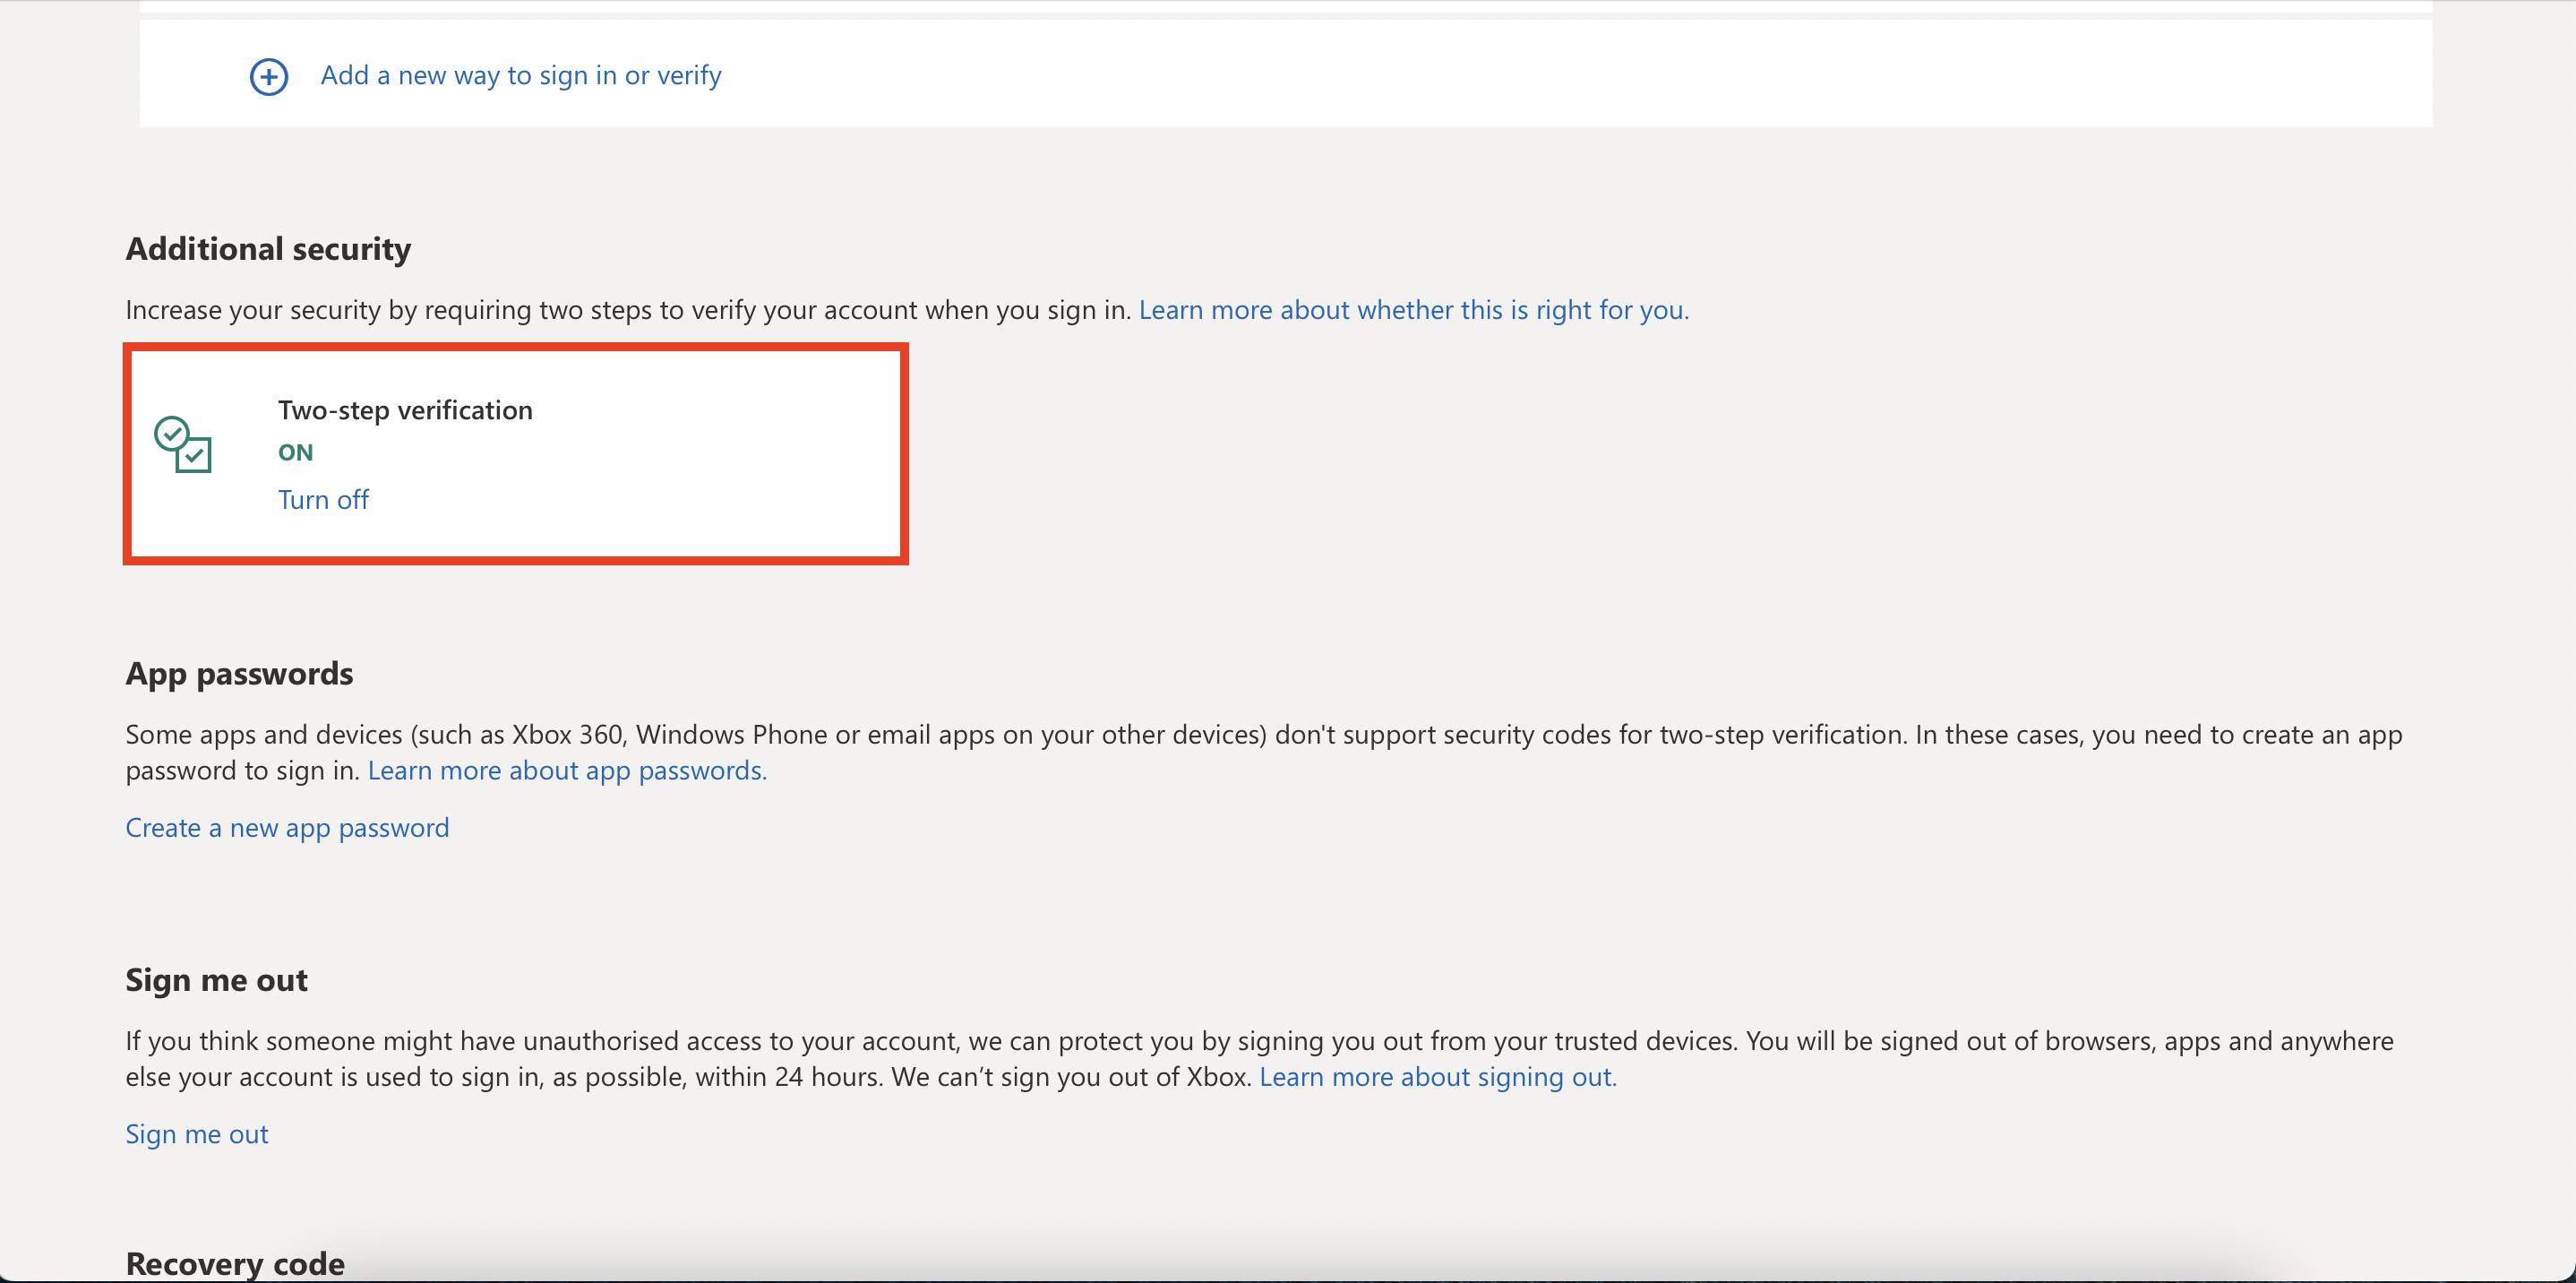Click the Two-step verification title text
The height and width of the screenshot is (1283, 2576).
click(x=404, y=409)
